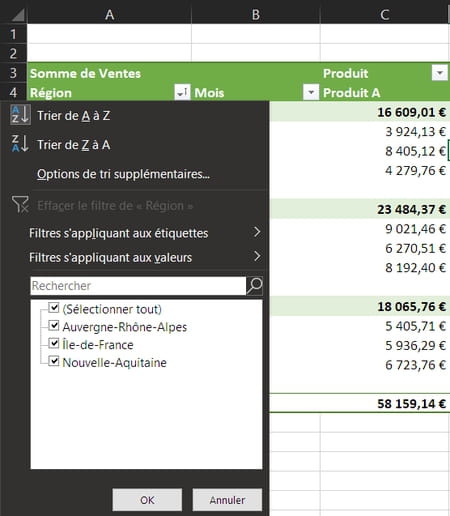Click the clear filter funnel icon
This screenshot has height=516, width=450.
coord(20,204)
